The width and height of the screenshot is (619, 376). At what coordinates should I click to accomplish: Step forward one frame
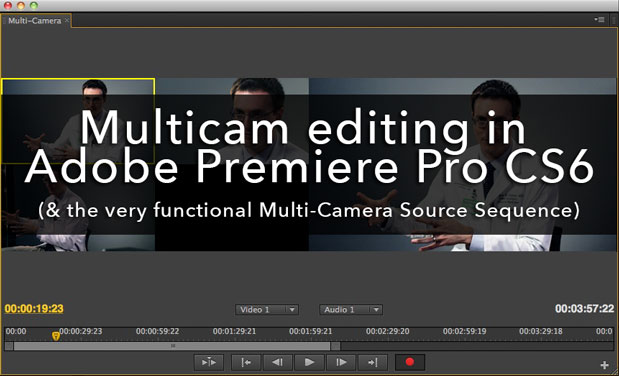point(341,362)
